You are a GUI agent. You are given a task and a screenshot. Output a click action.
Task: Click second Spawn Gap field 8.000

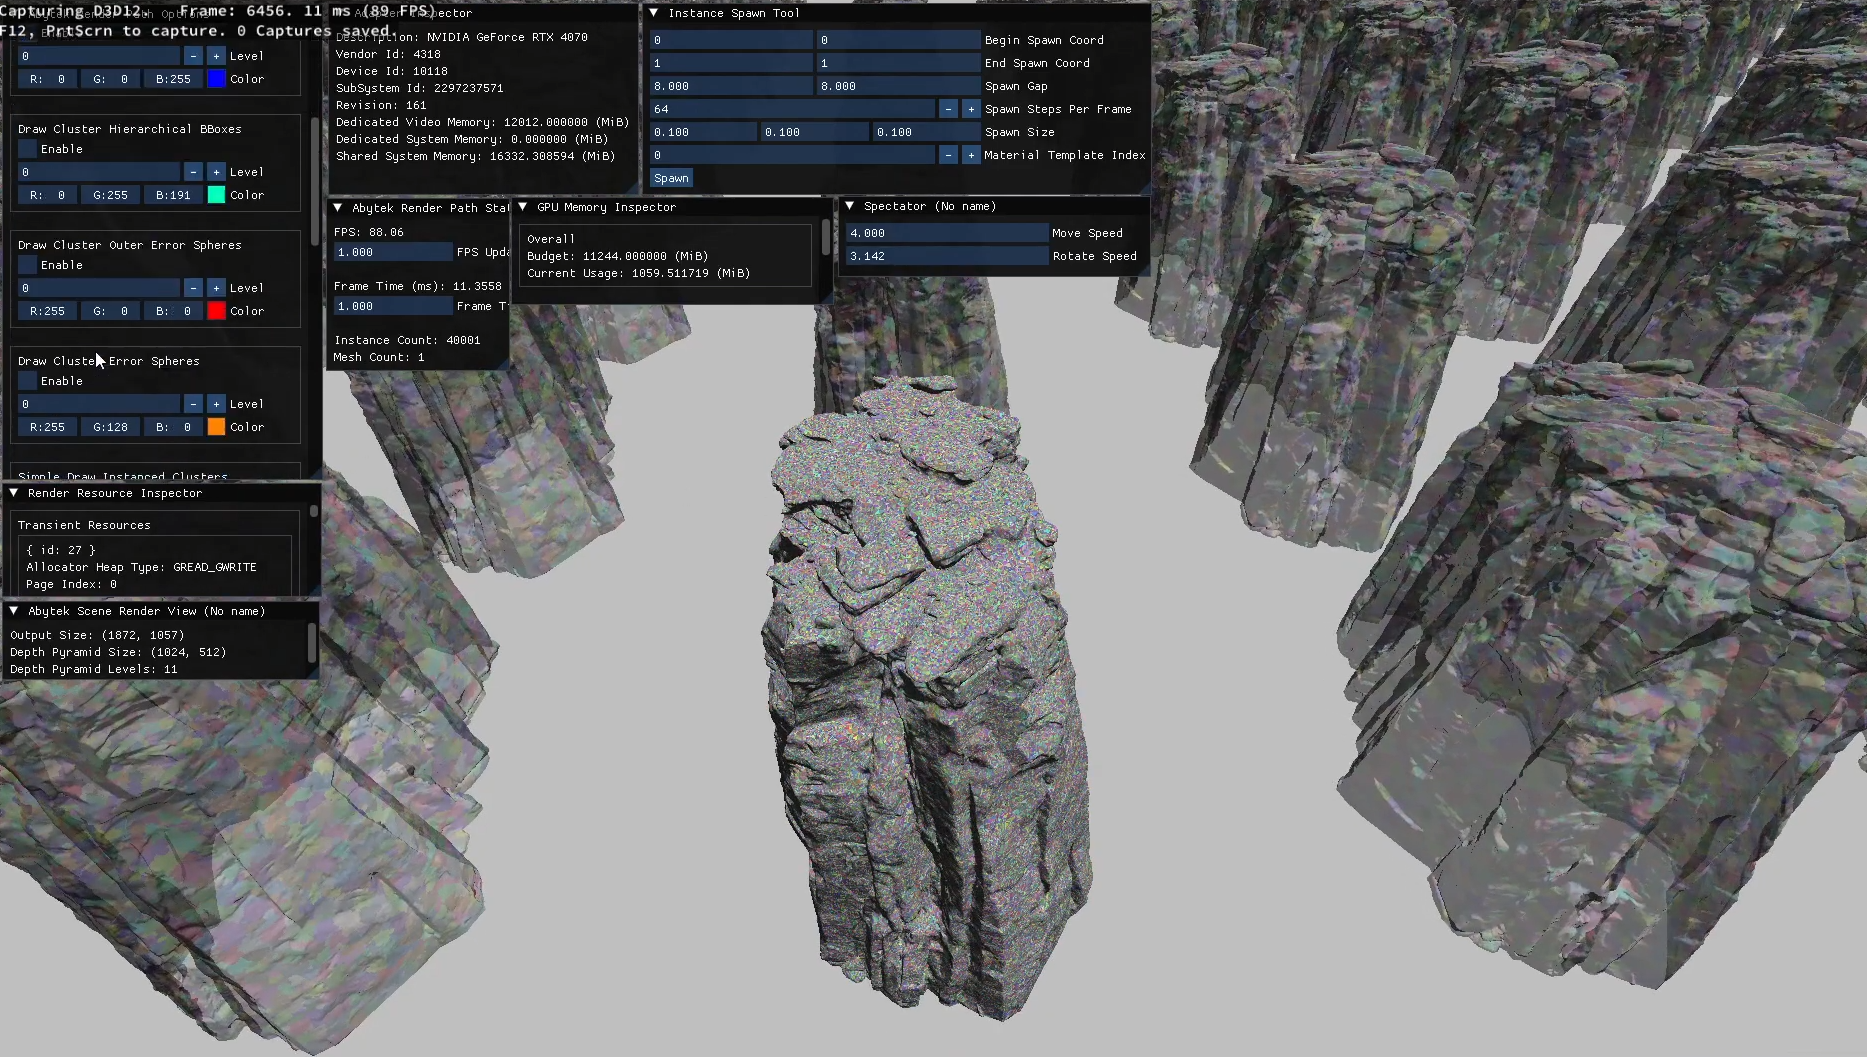[898, 86]
